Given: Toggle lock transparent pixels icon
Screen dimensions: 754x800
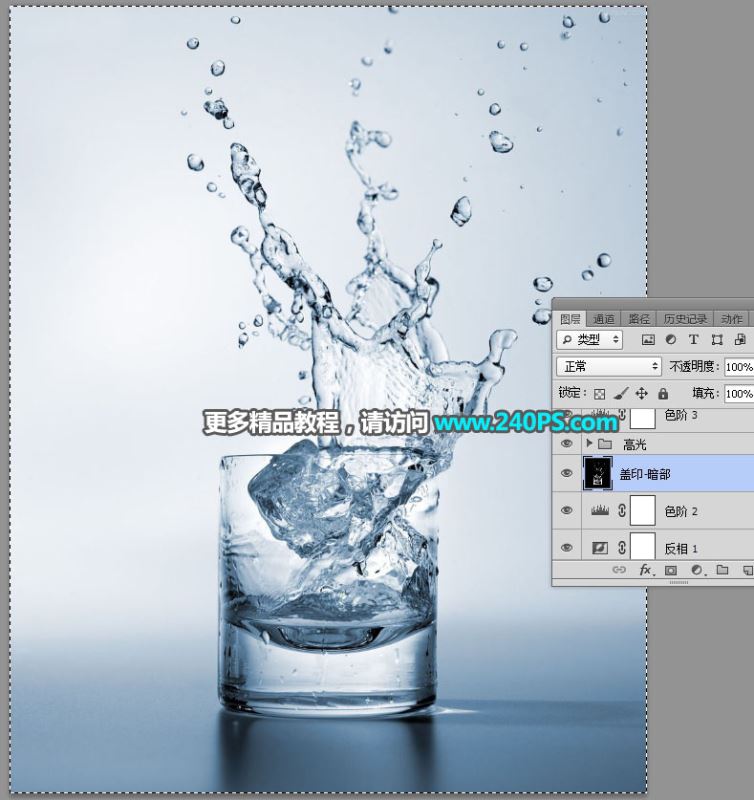Looking at the screenshot, I should [600, 394].
